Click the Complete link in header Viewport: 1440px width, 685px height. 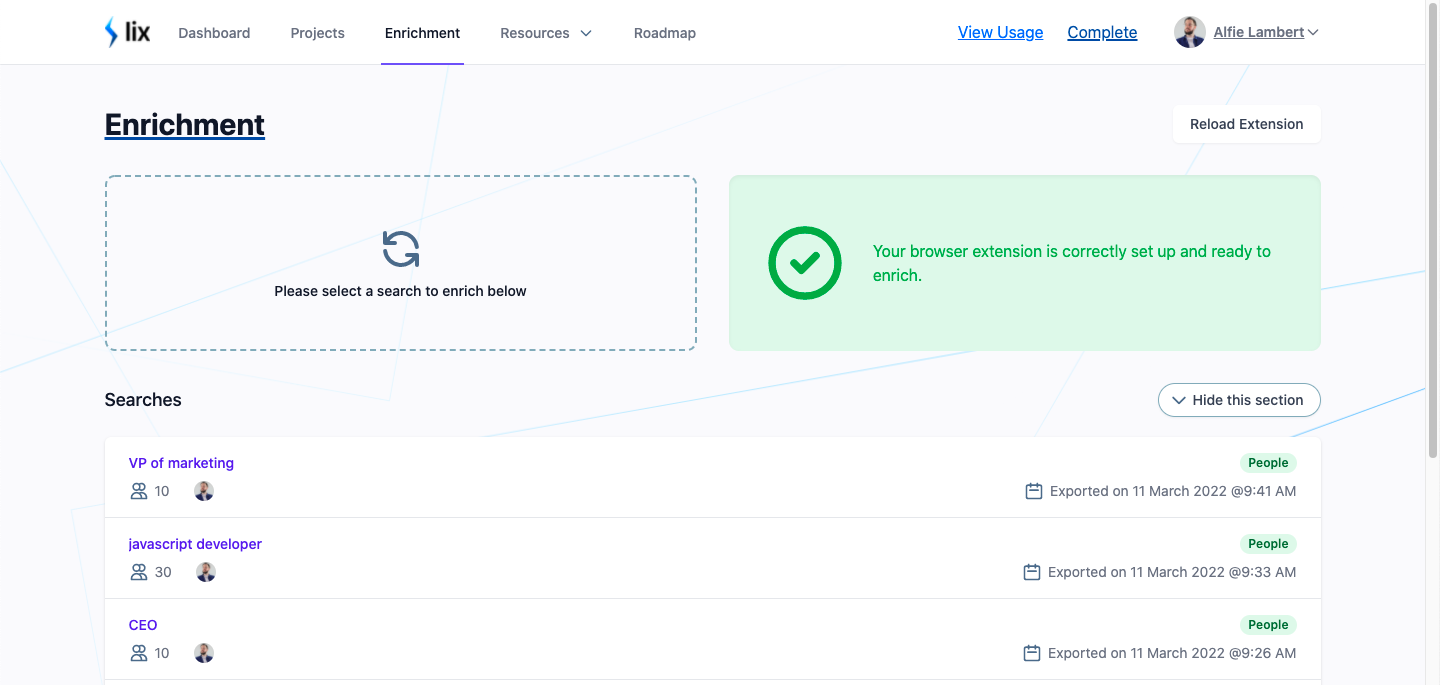[1102, 32]
